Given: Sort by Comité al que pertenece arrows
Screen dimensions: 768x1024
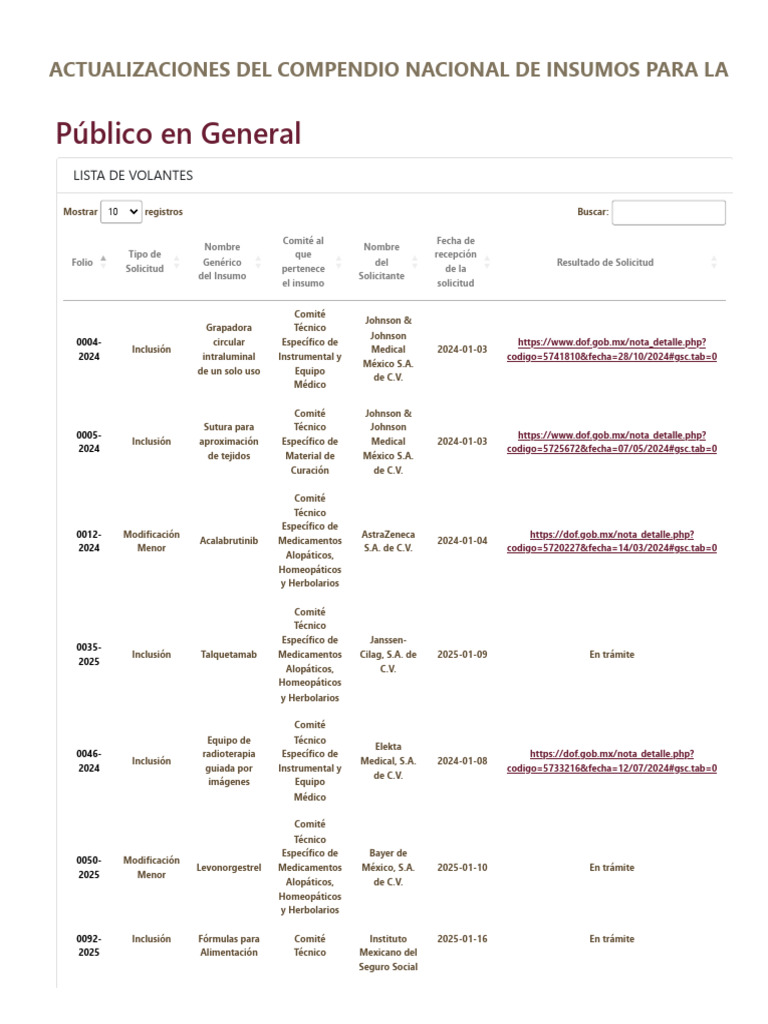Looking at the screenshot, I should [x=338, y=262].
